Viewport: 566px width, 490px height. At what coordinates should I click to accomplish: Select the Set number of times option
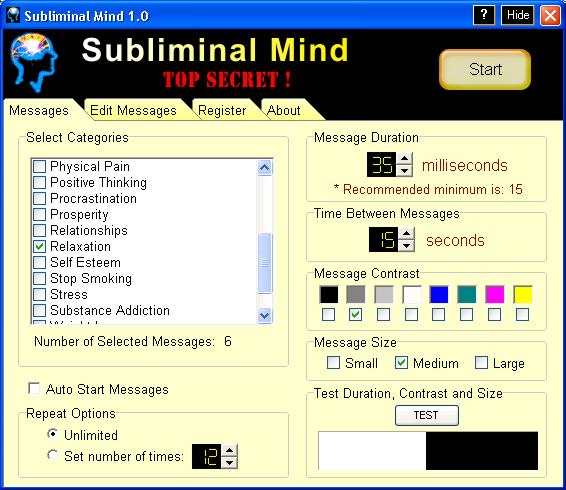(53, 455)
